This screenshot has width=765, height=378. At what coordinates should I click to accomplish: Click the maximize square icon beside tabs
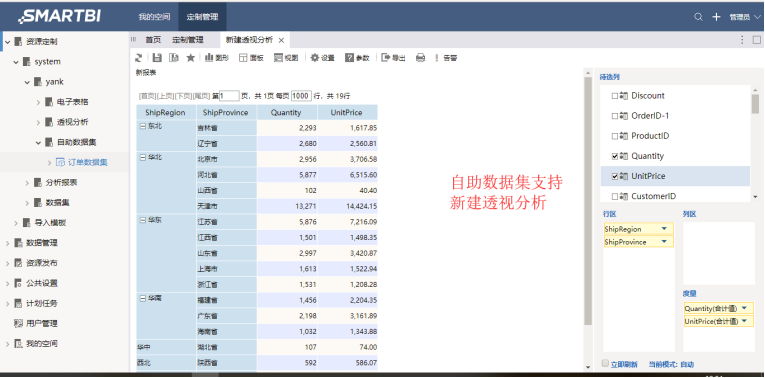pos(757,40)
